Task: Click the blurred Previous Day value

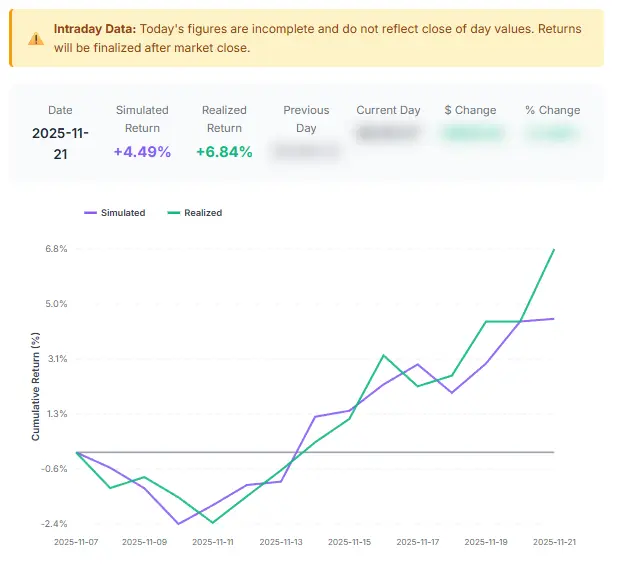Action: (x=306, y=152)
